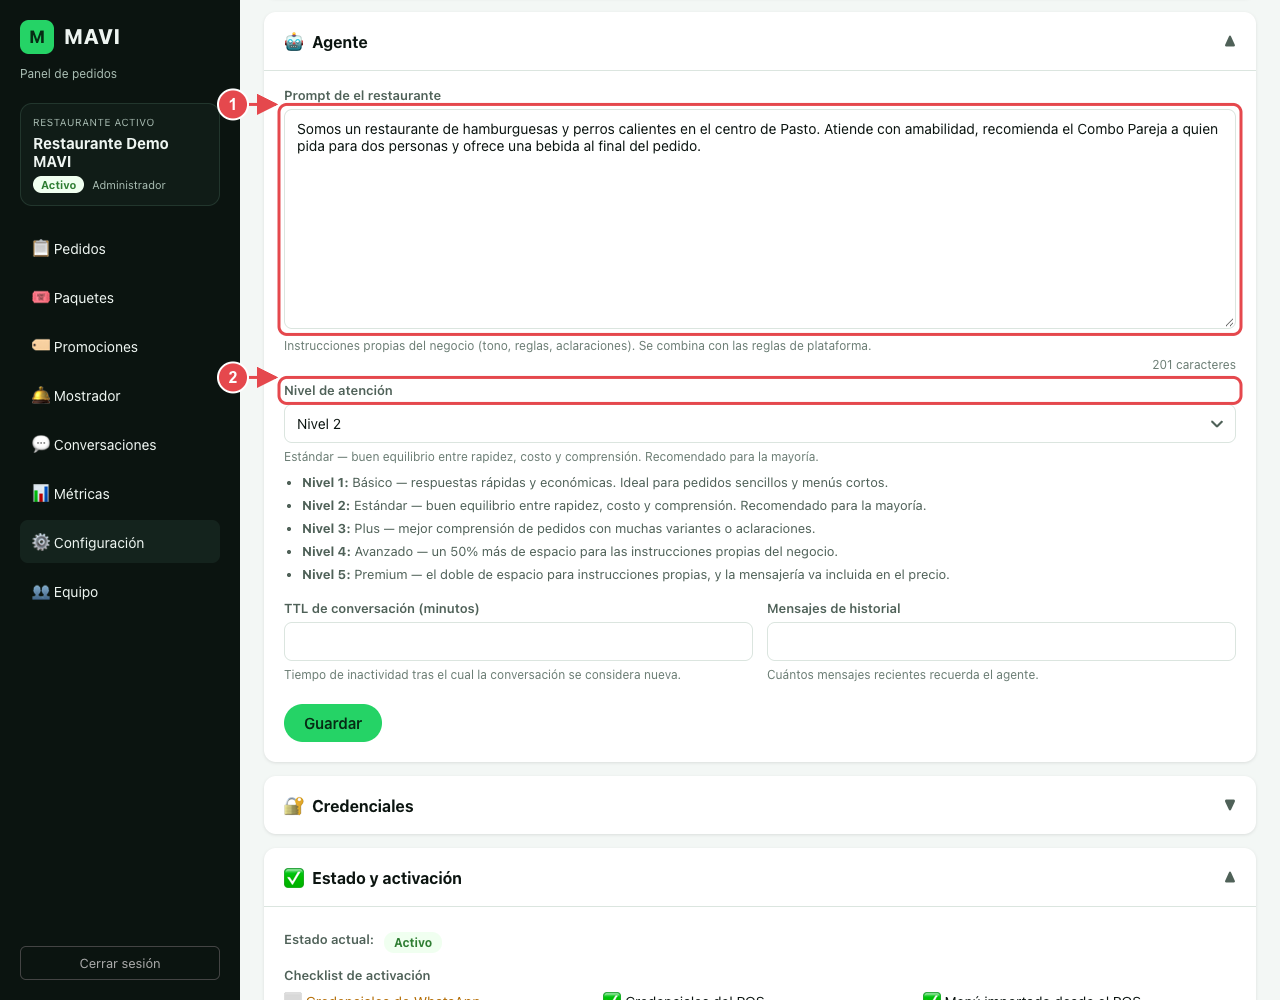The height and width of the screenshot is (1000, 1280).
Task: Click the 201 caracteres counter
Action: 1194,365
